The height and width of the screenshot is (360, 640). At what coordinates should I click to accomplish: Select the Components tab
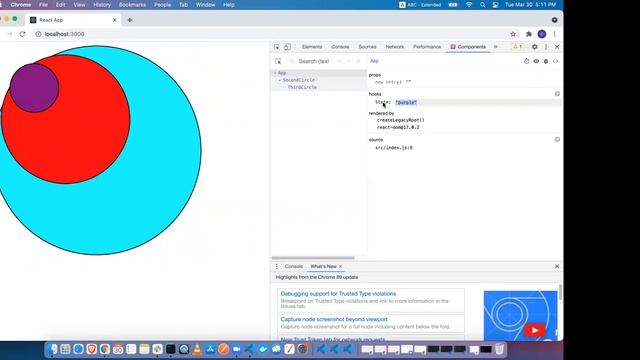468,47
